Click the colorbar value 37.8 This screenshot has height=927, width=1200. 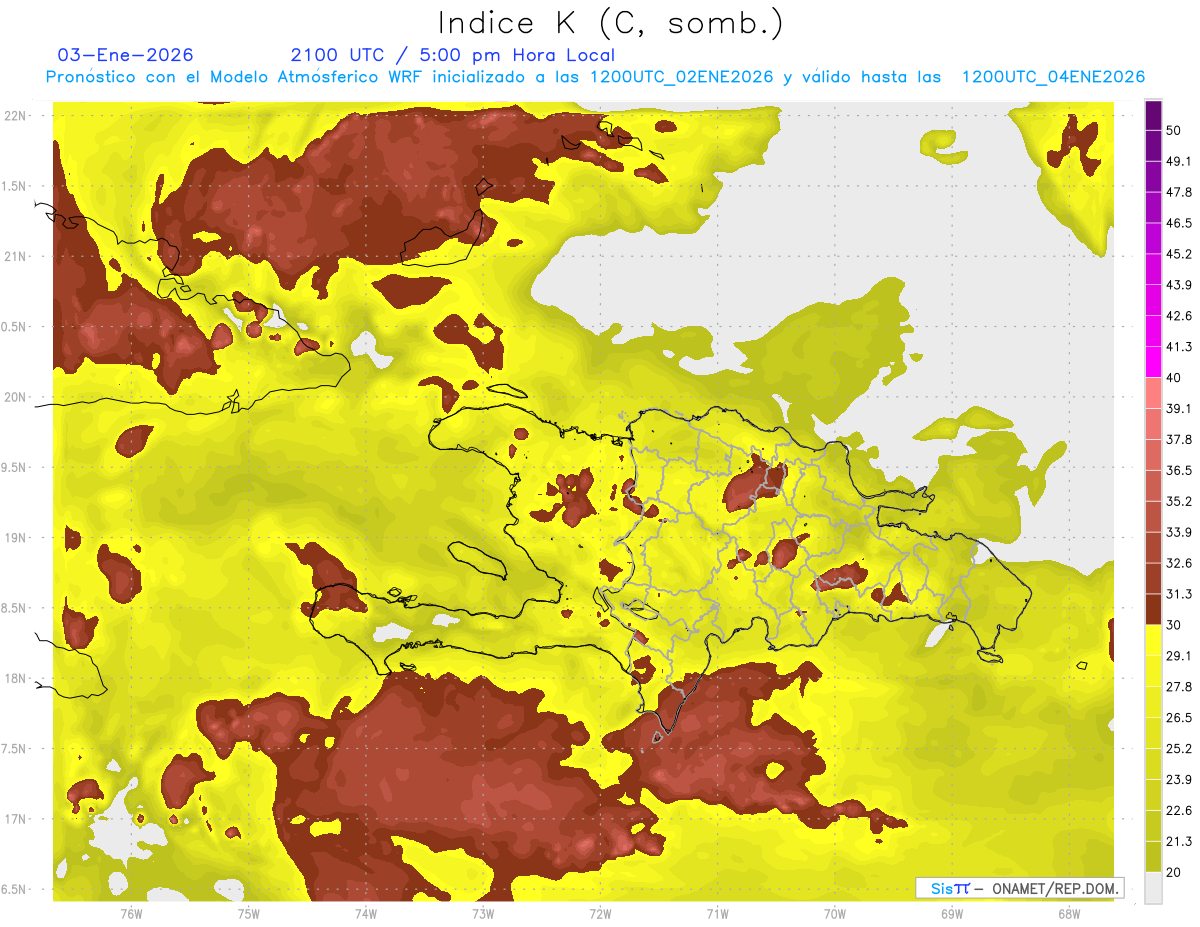coord(1180,439)
